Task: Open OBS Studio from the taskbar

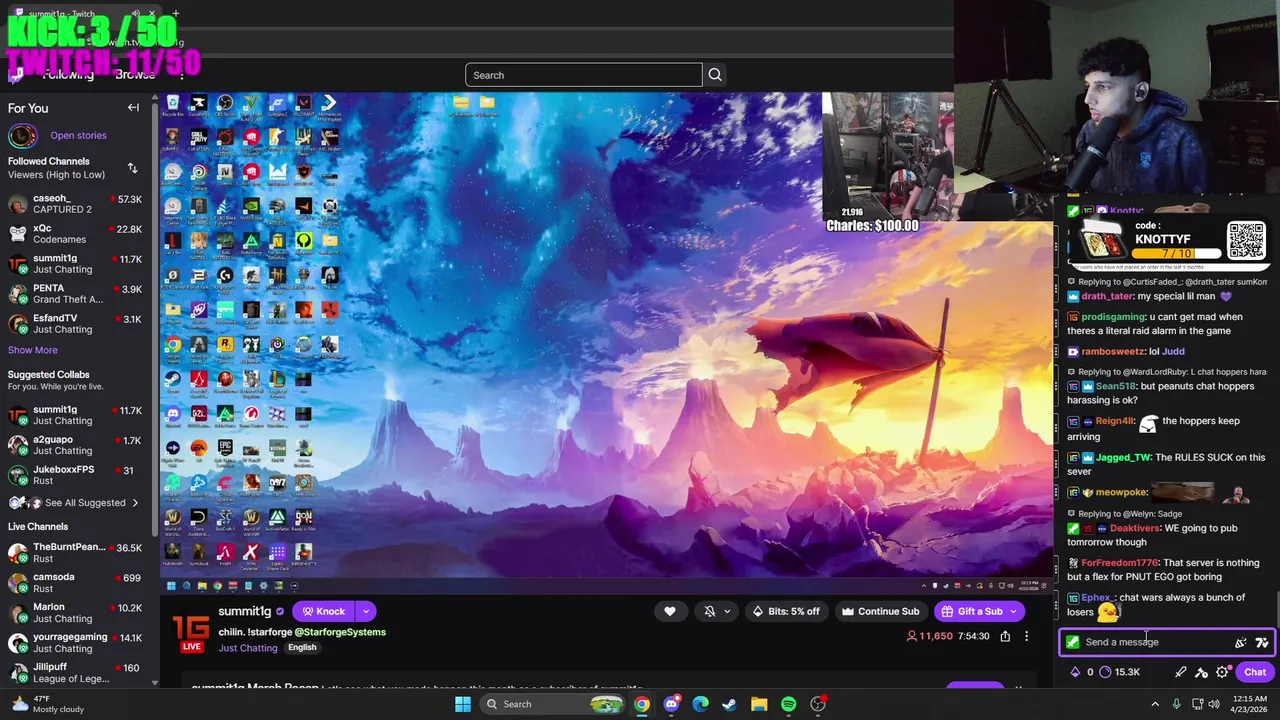Action: [818, 704]
